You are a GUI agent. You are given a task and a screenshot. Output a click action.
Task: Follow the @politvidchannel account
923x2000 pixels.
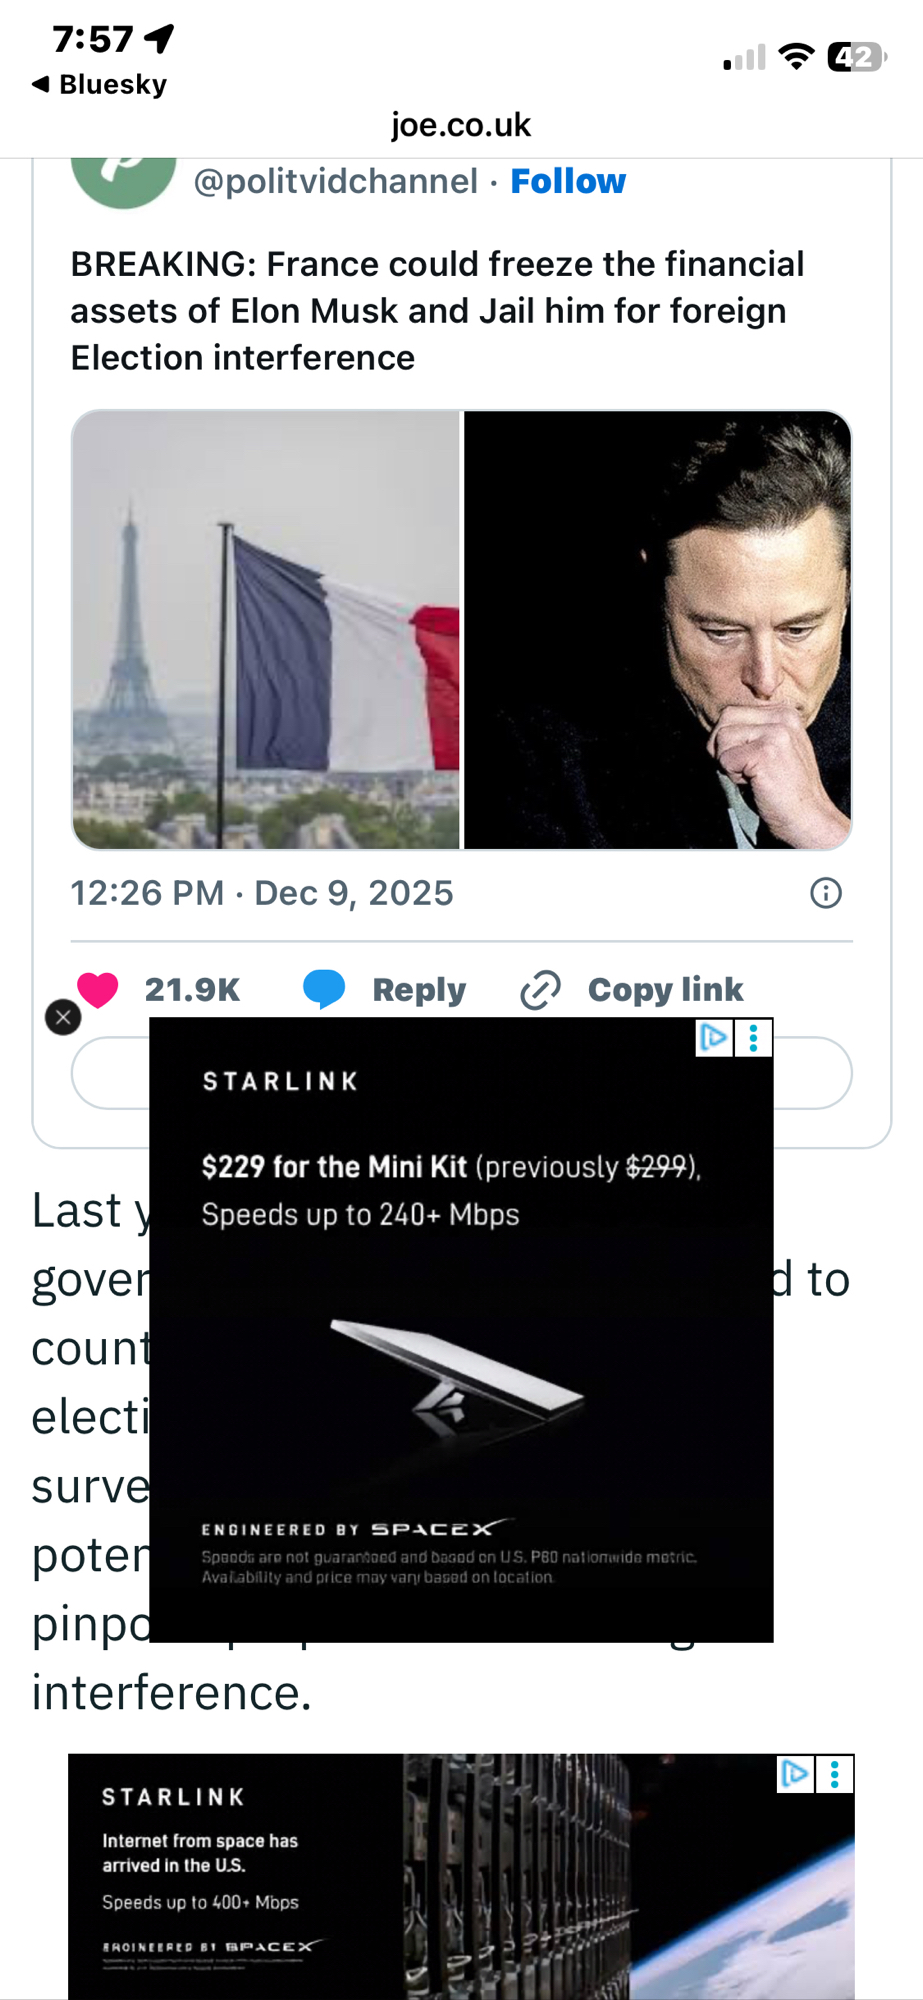pyautogui.click(x=568, y=181)
